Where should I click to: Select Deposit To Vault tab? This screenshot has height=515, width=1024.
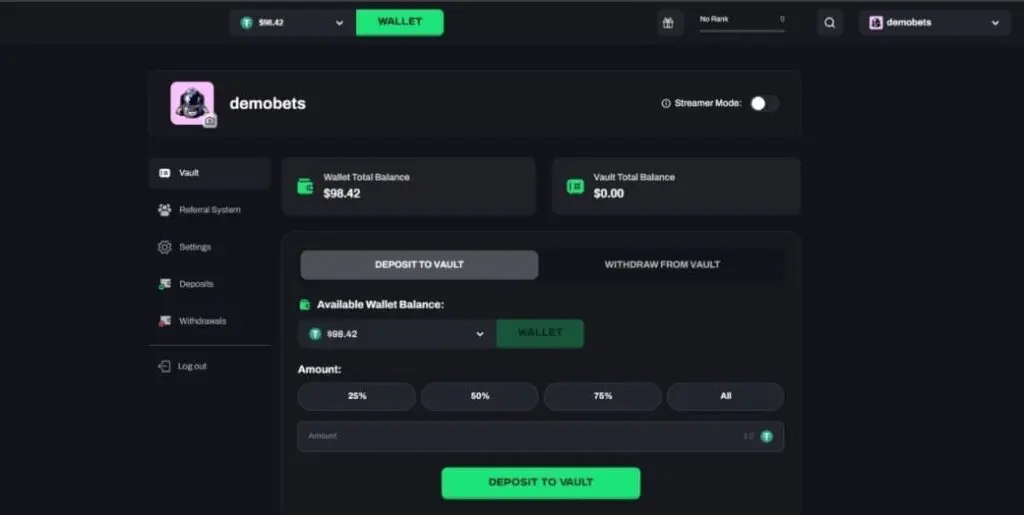(x=419, y=264)
